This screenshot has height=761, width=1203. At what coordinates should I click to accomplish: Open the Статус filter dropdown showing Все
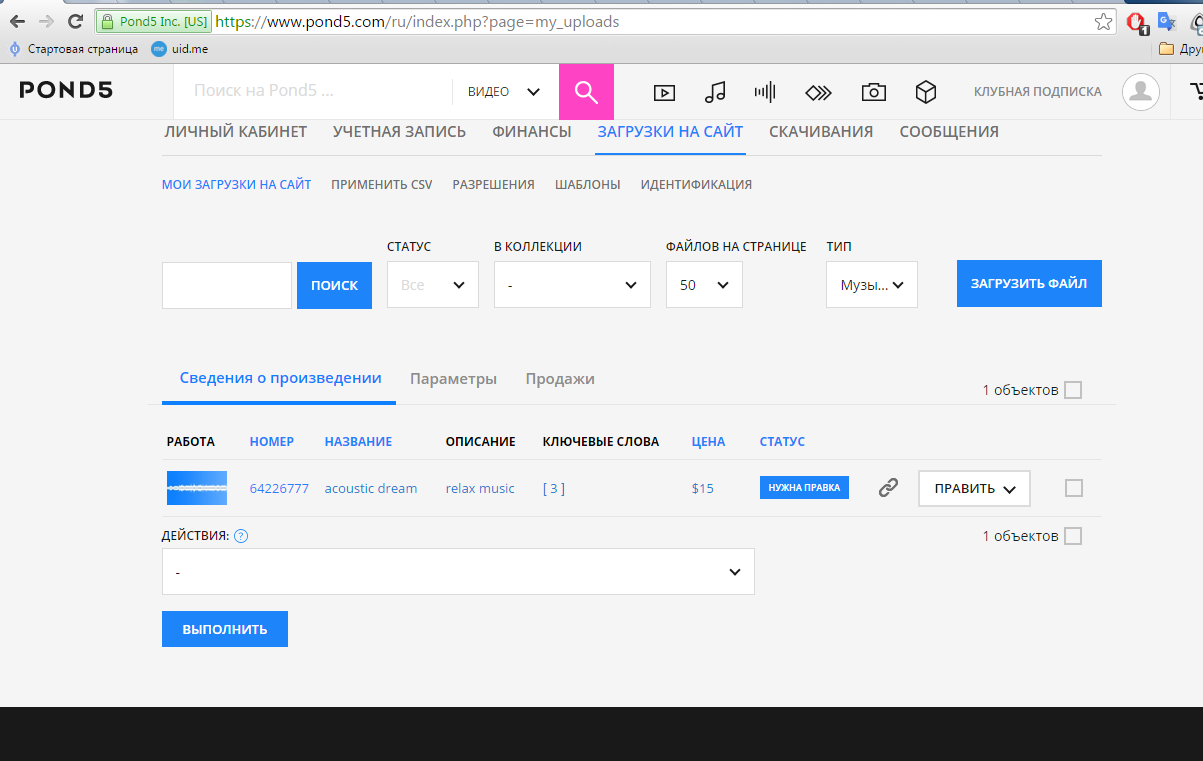(x=433, y=285)
